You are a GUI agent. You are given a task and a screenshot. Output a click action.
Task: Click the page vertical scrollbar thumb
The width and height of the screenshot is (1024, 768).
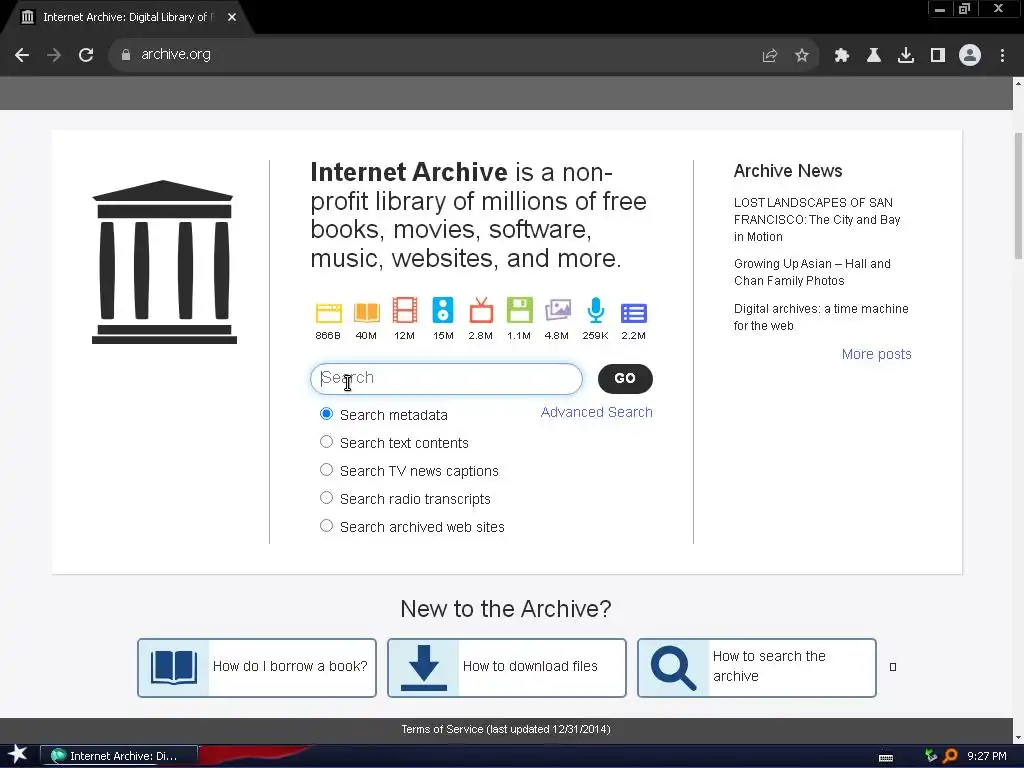coord(1018,196)
